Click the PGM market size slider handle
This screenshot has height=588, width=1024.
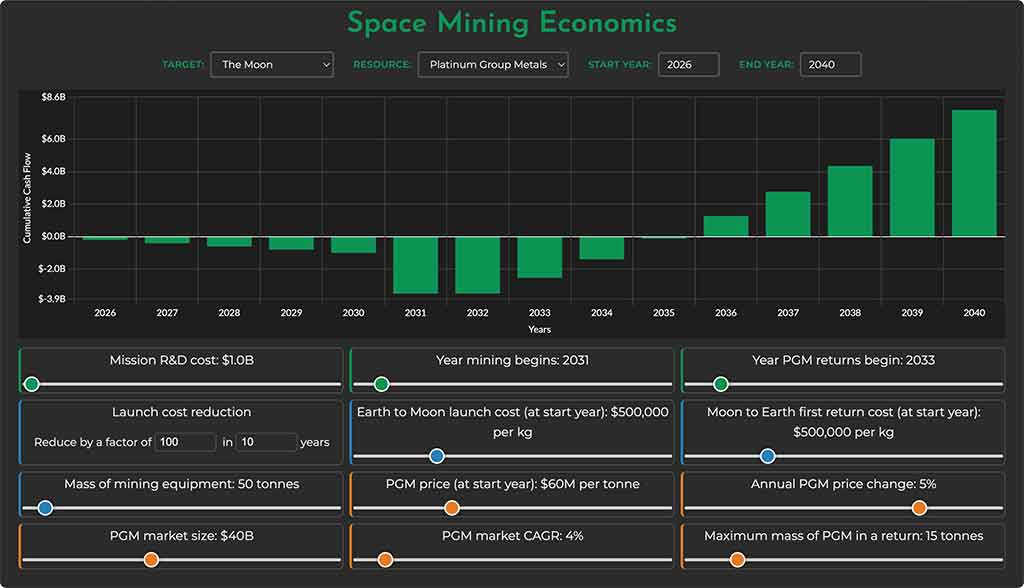click(150, 560)
